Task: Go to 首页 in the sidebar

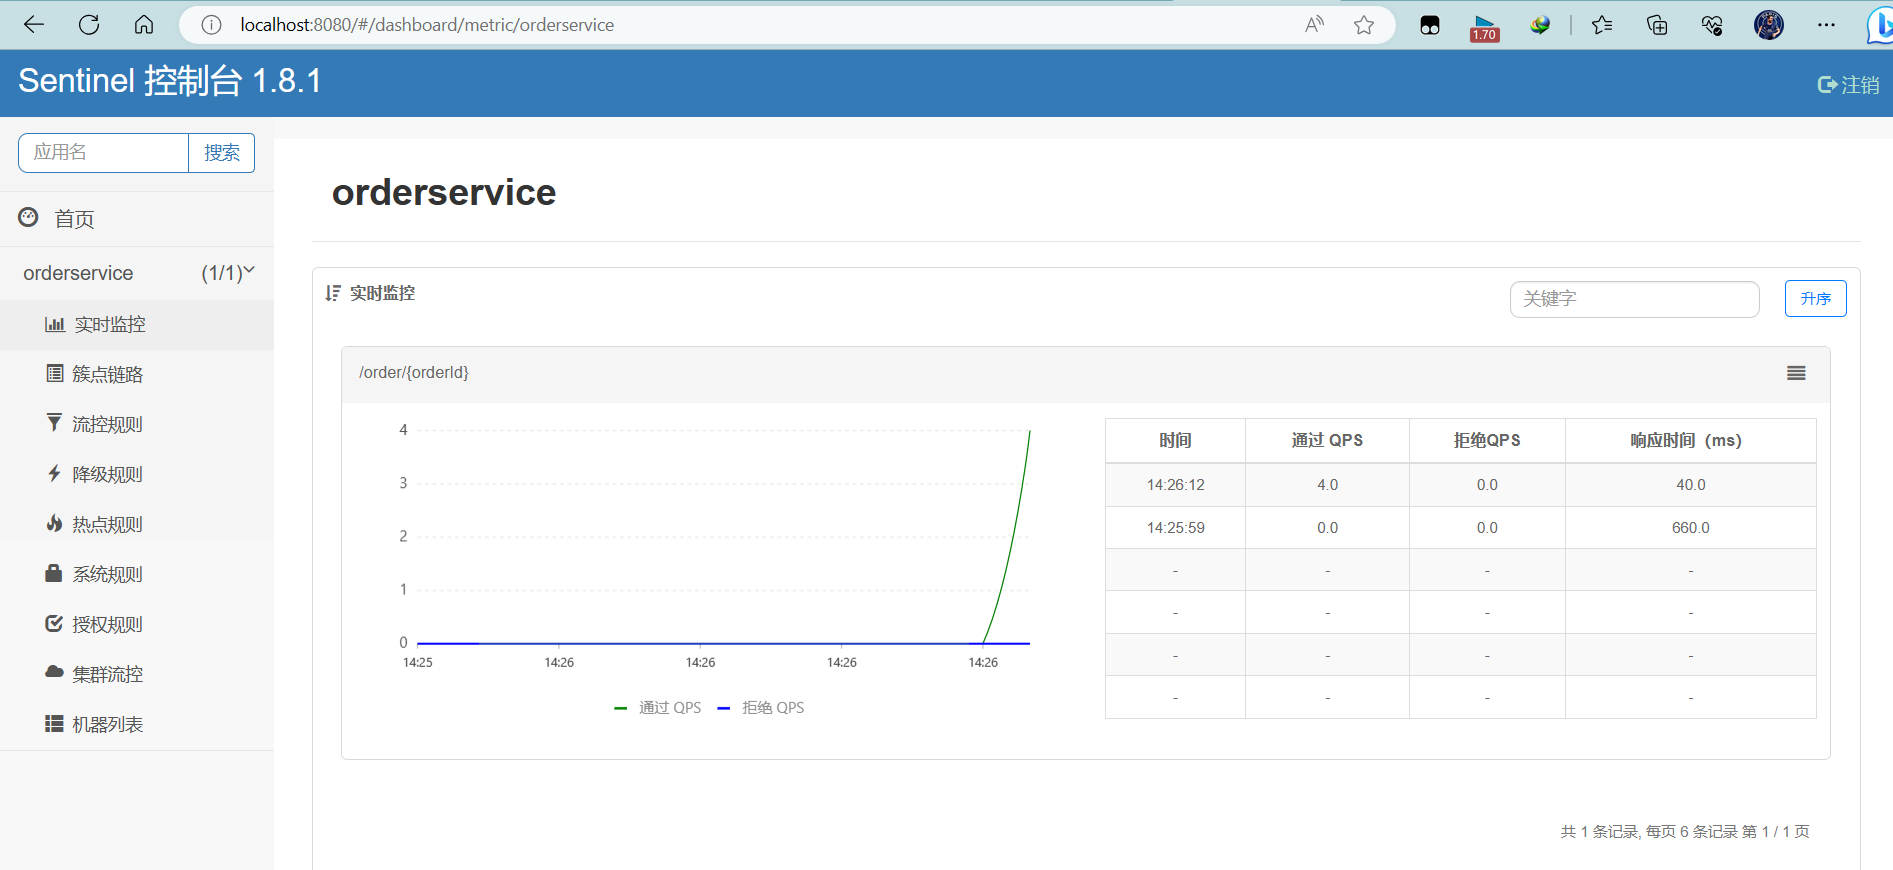Action: (x=74, y=219)
